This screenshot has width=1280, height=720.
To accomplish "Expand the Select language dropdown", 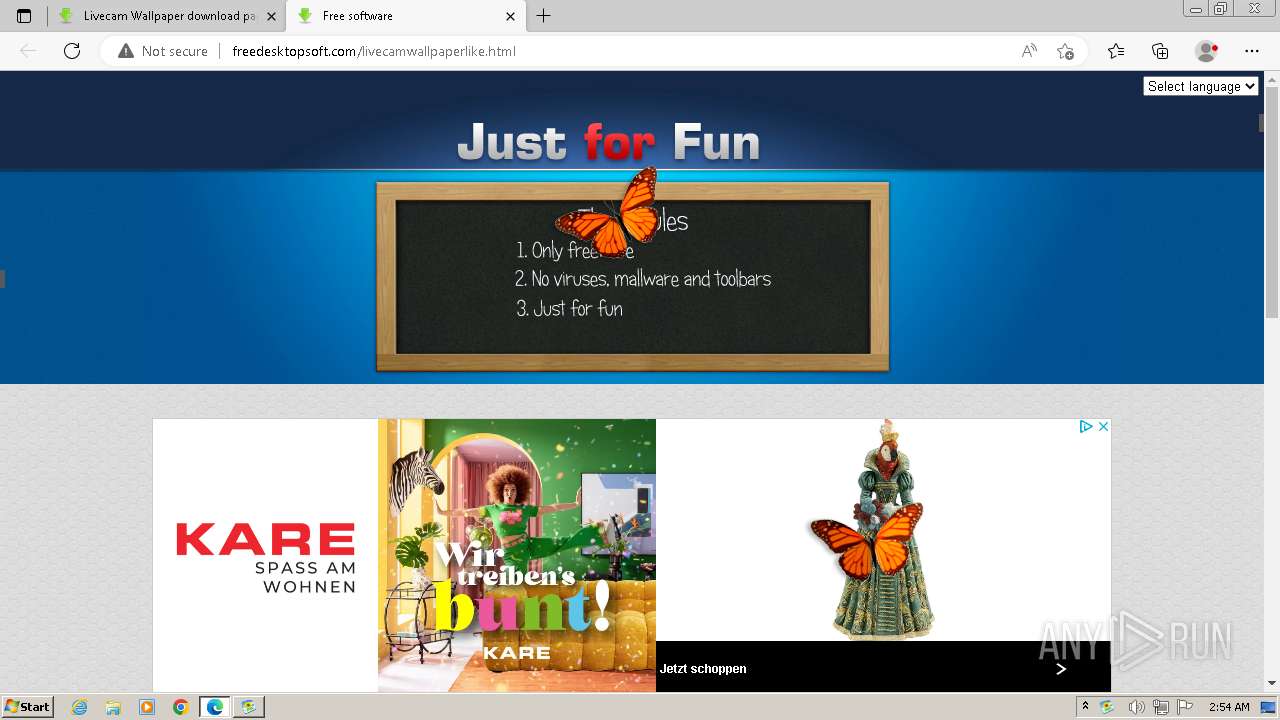I will tap(1200, 87).
